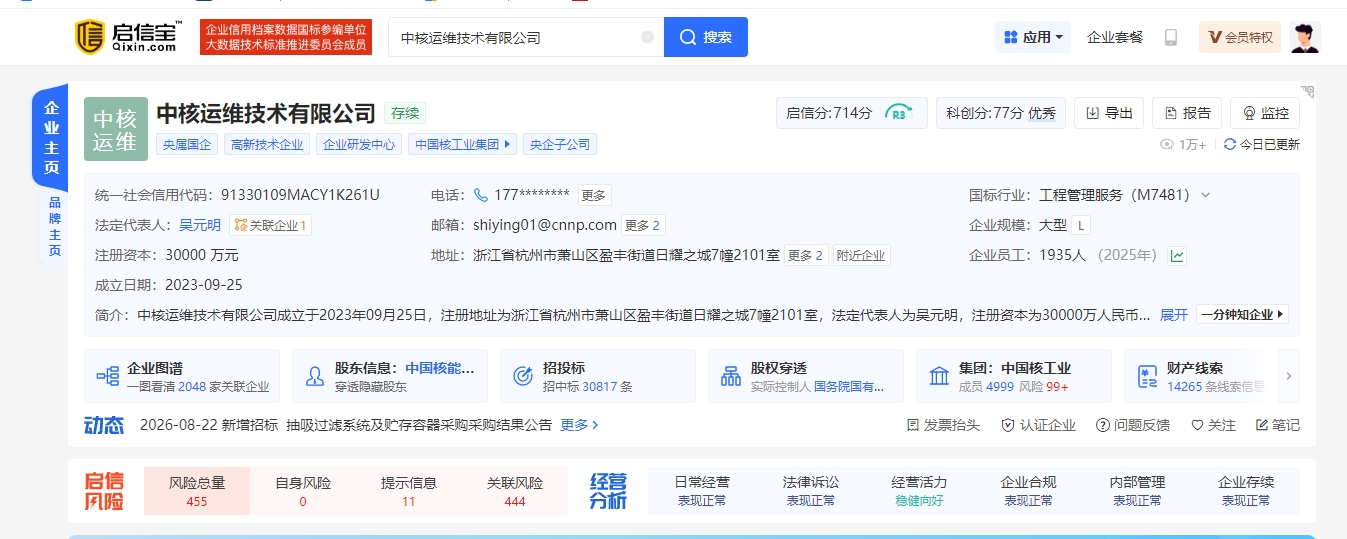Select 关联风险 444 tab

point(515,491)
